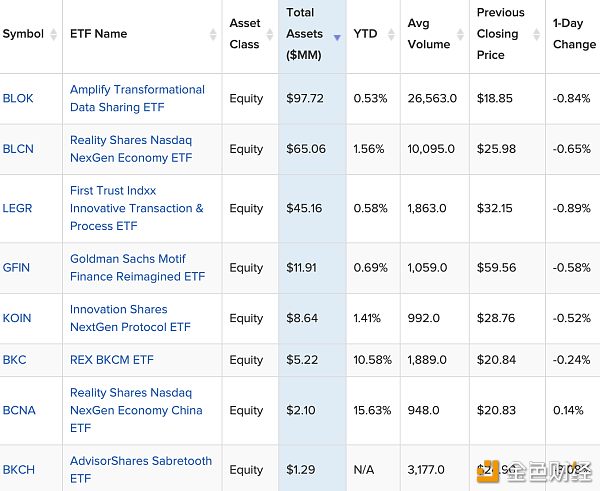Image resolution: width=600 pixels, height=491 pixels.
Task: Select the LEGR symbol link
Action: [x=18, y=209]
